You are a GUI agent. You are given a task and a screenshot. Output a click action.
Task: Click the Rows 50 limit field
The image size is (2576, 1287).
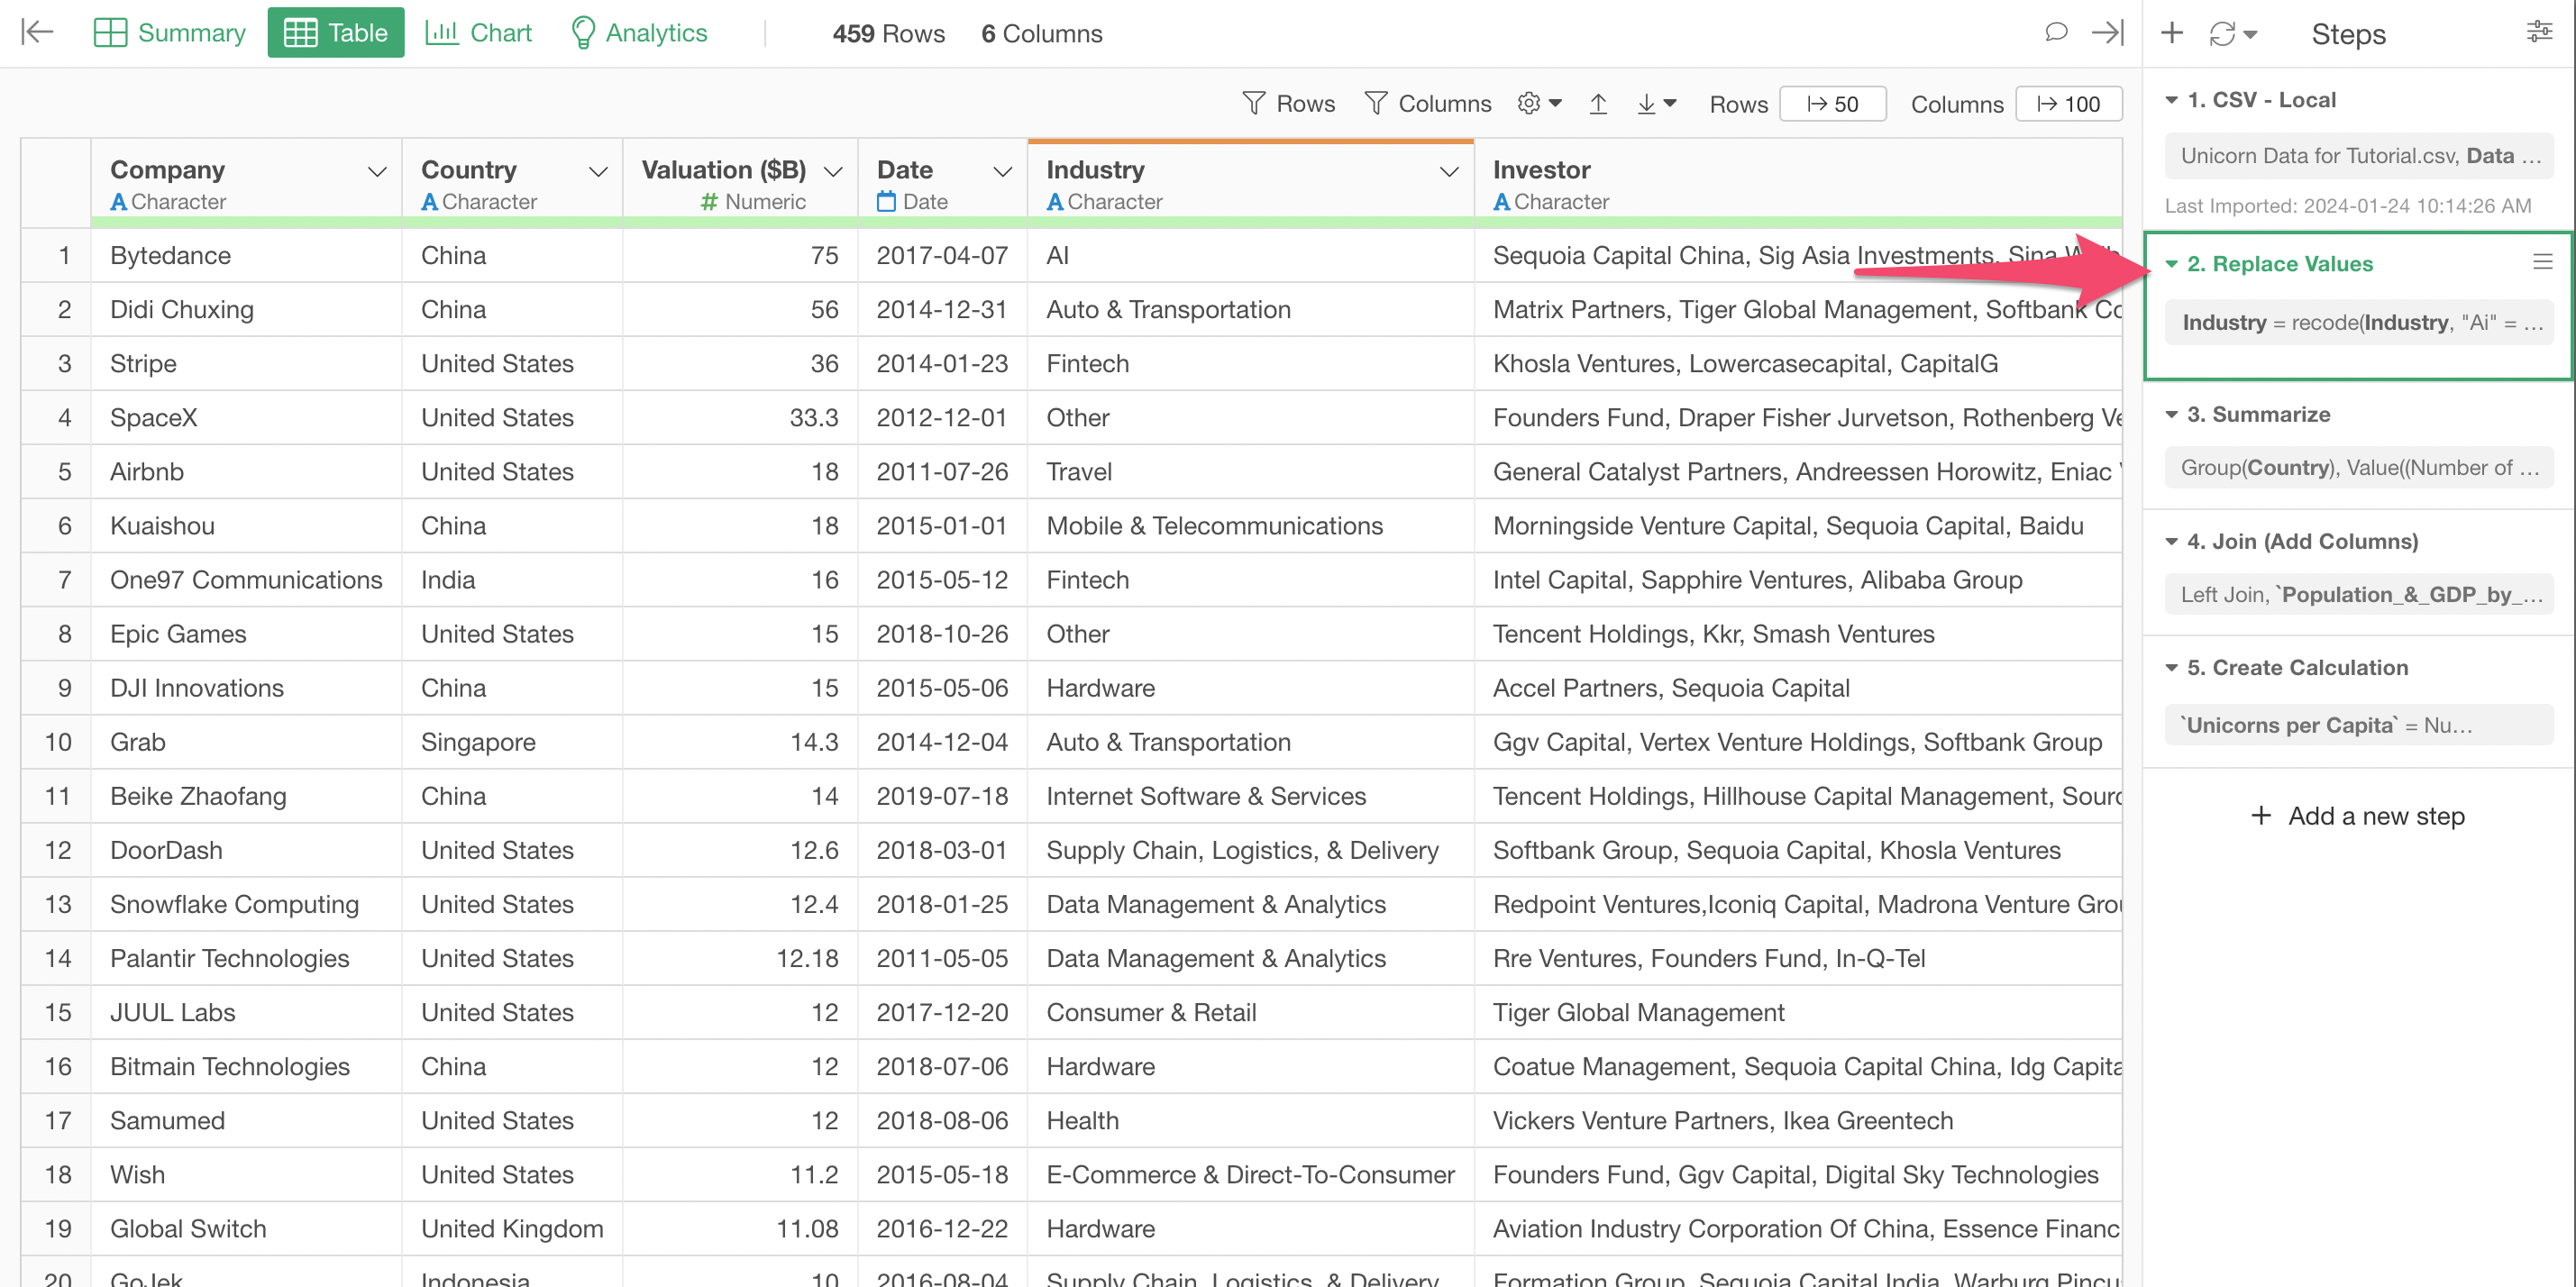click(x=1832, y=104)
